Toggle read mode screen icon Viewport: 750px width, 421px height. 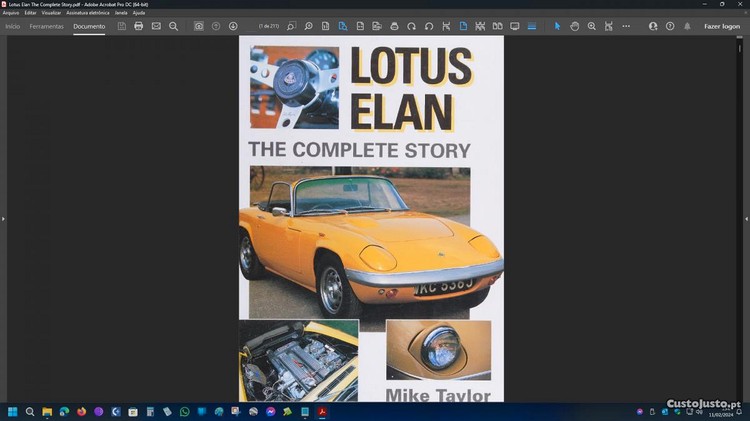515,26
